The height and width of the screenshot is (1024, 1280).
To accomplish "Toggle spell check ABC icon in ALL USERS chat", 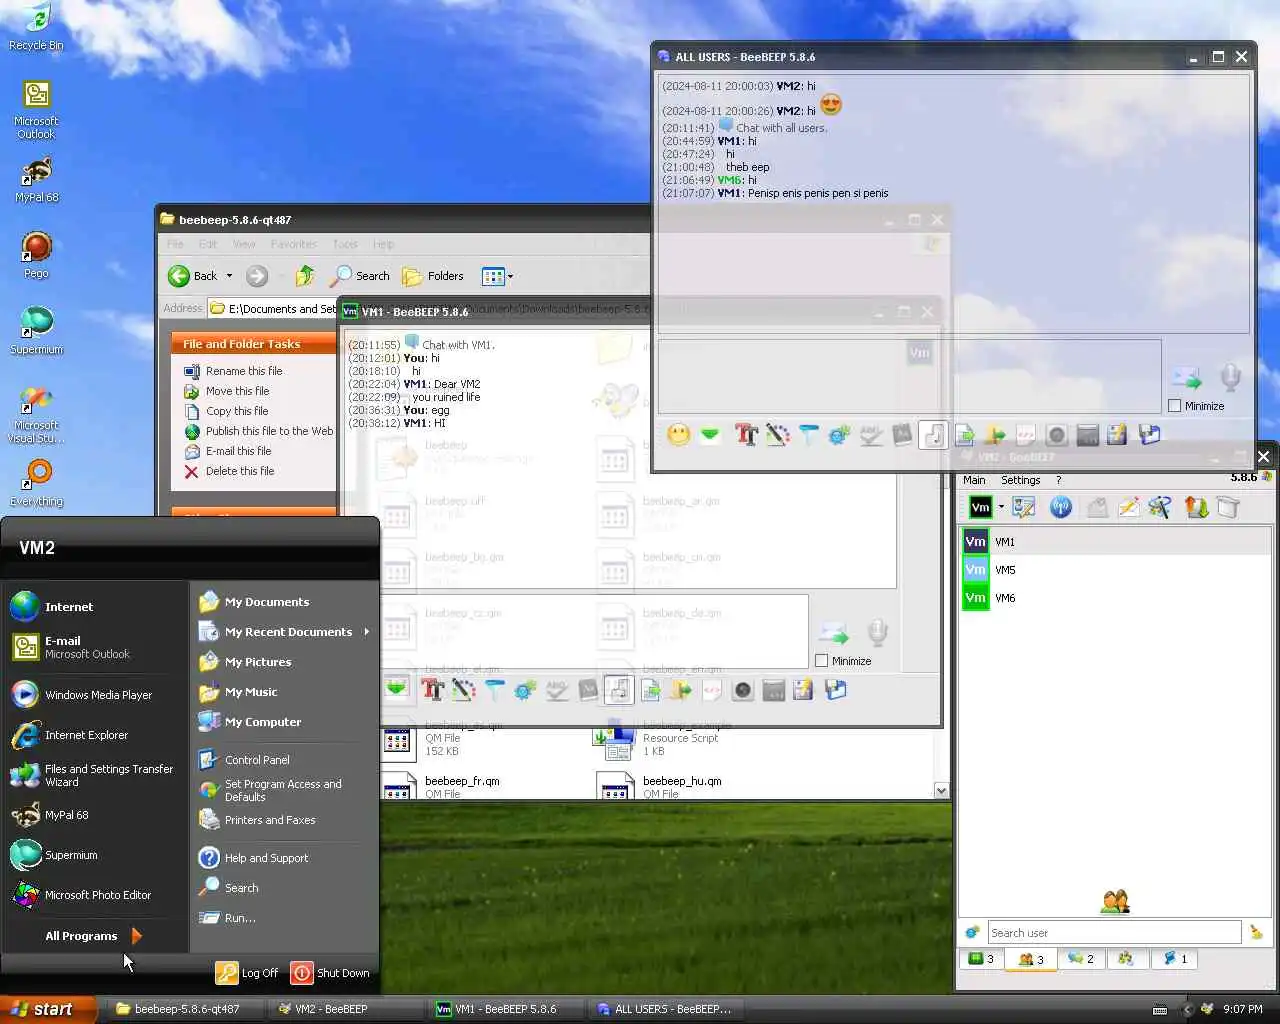I will point(871,435).
